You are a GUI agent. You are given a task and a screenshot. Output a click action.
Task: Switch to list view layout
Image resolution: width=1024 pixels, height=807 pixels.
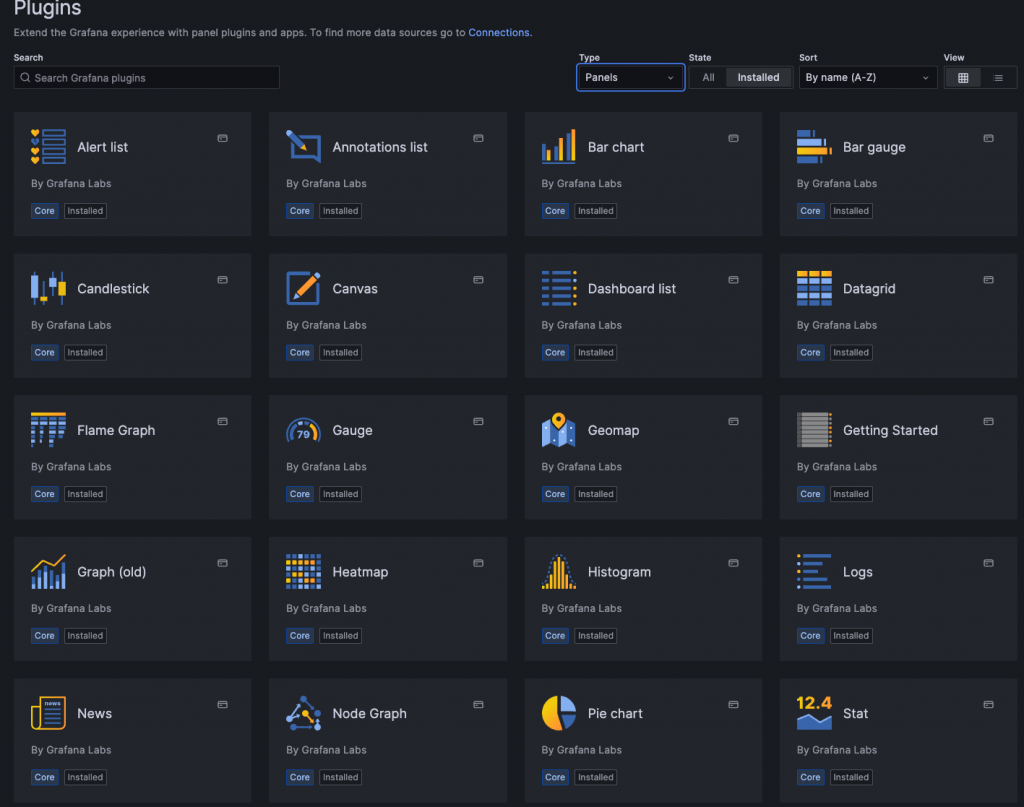point(998,78)
